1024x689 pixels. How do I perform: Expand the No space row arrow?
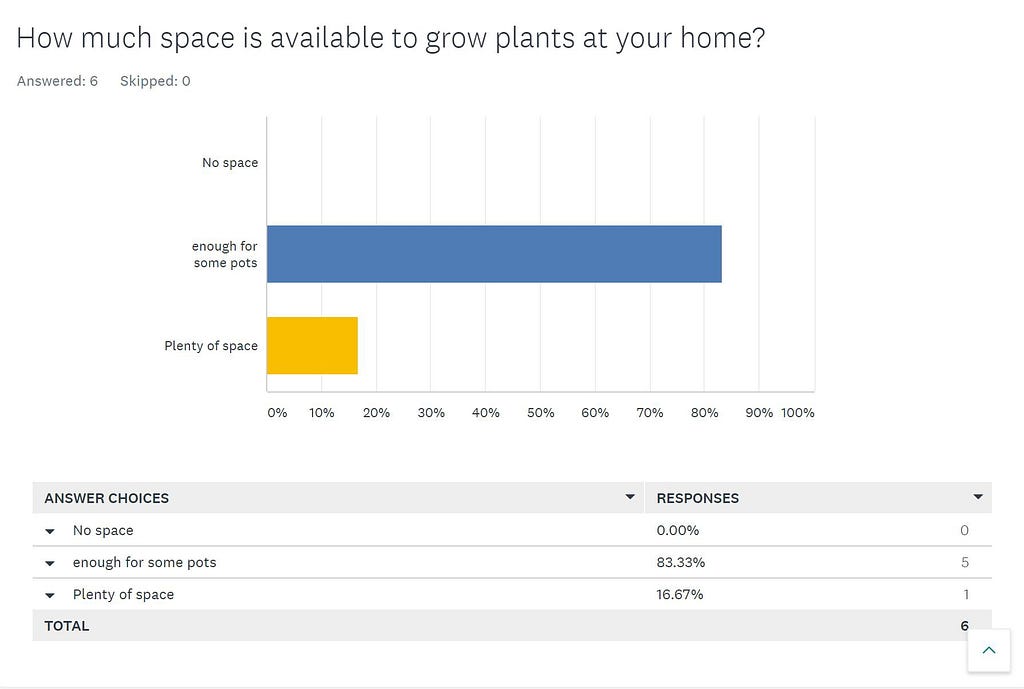point(50,531)
